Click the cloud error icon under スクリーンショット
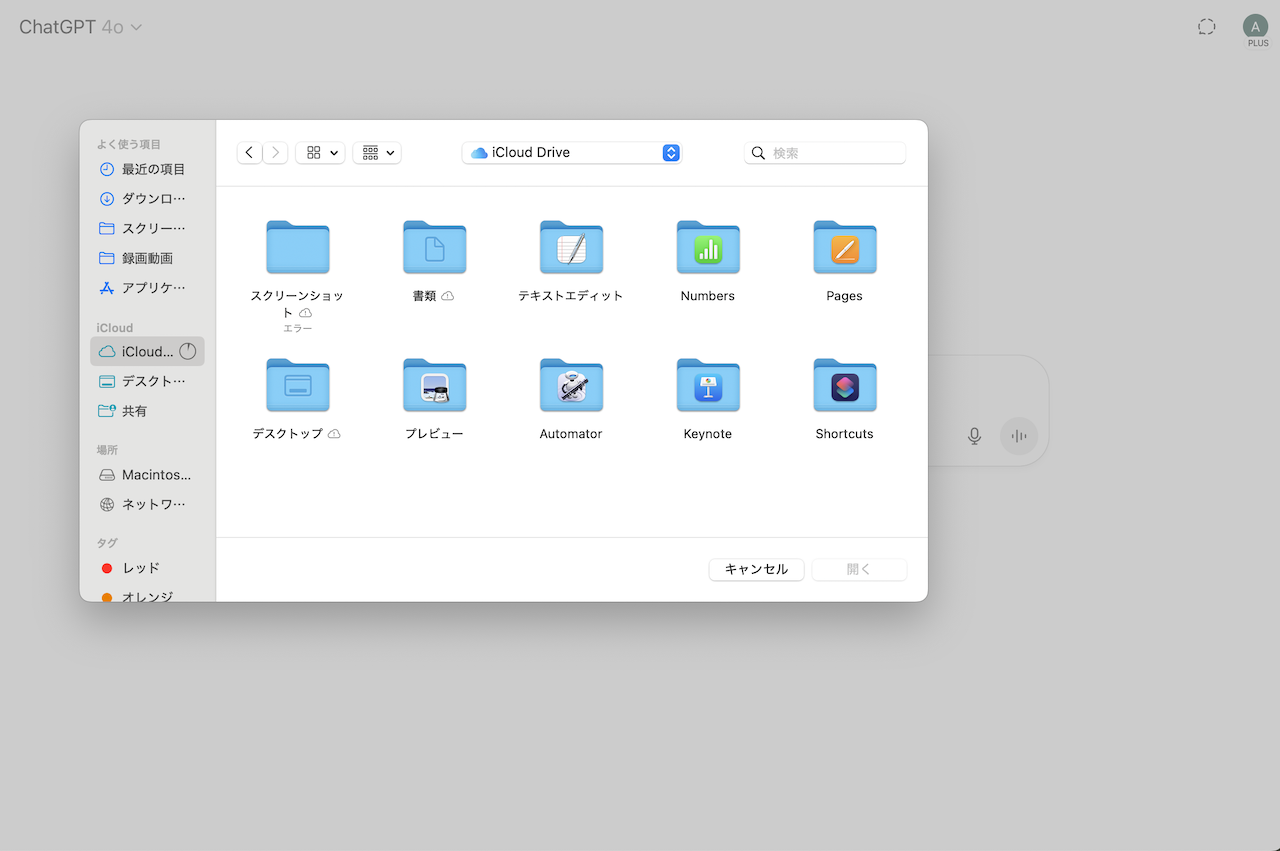The image size is (1280, 851). [306, 313]
